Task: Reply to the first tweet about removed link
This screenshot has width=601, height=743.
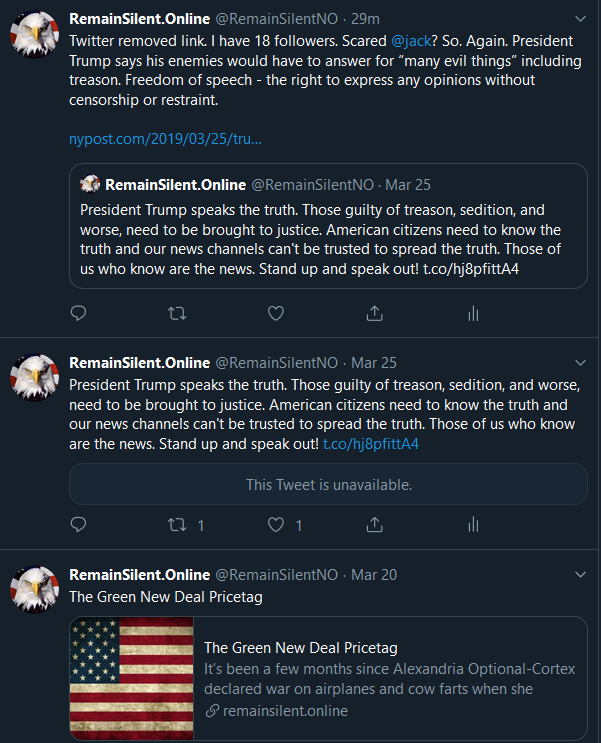Action: tap(79, 313)
